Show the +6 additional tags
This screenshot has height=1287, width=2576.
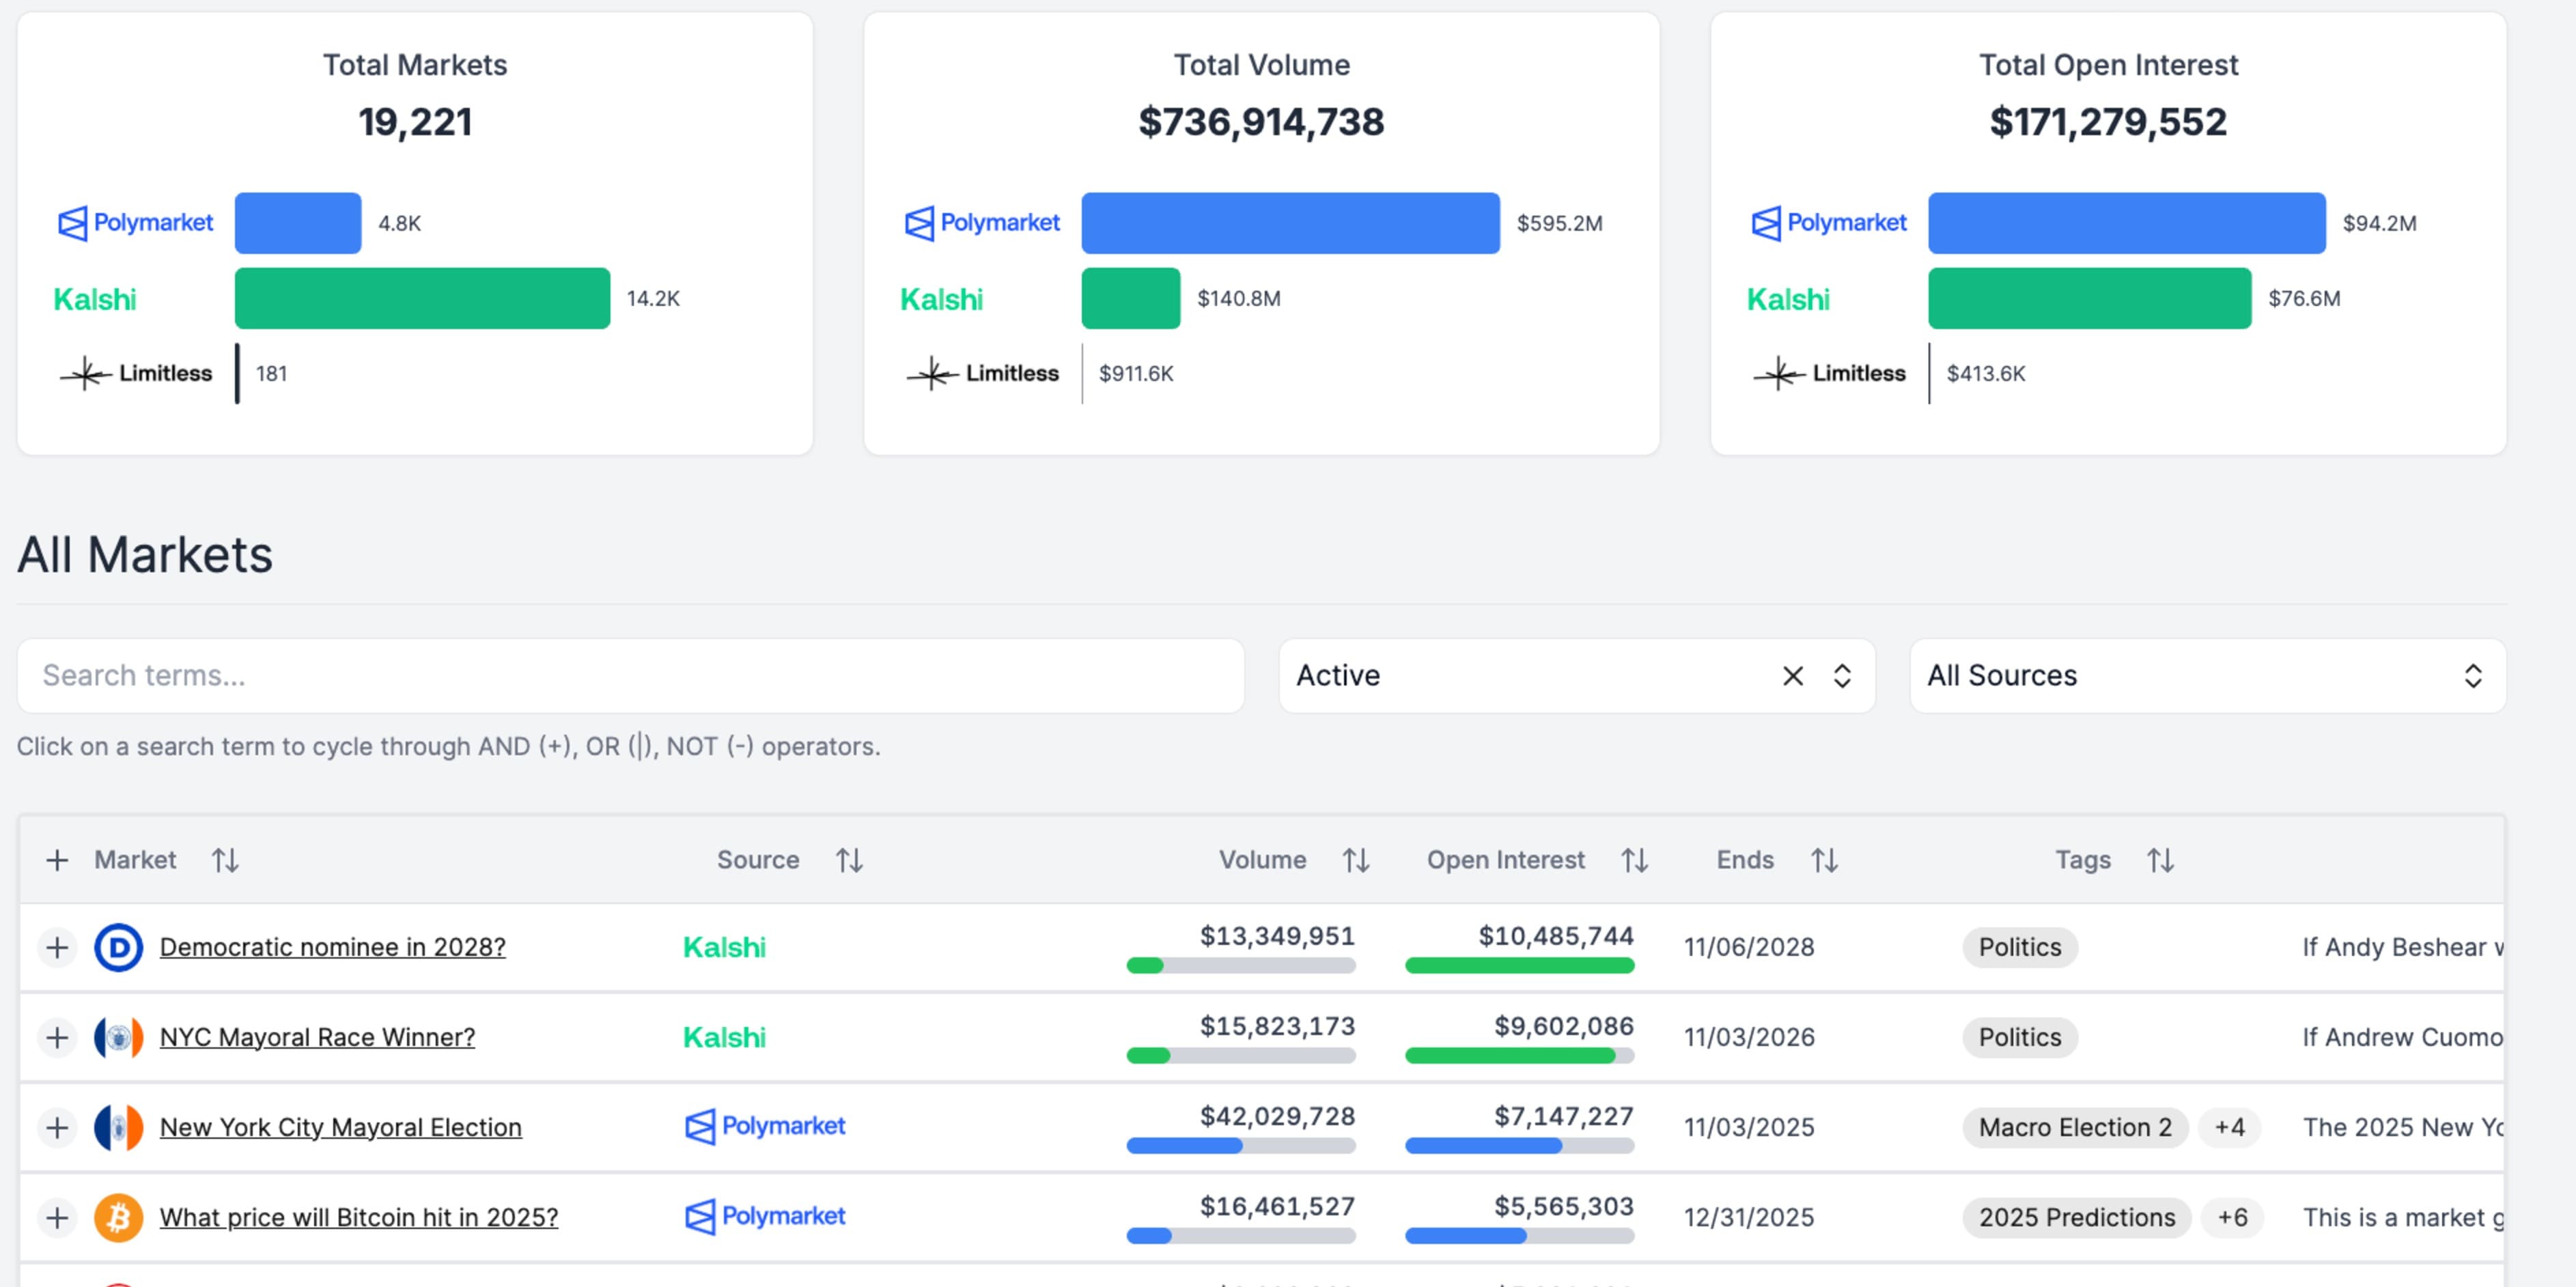point(2232,1217)
